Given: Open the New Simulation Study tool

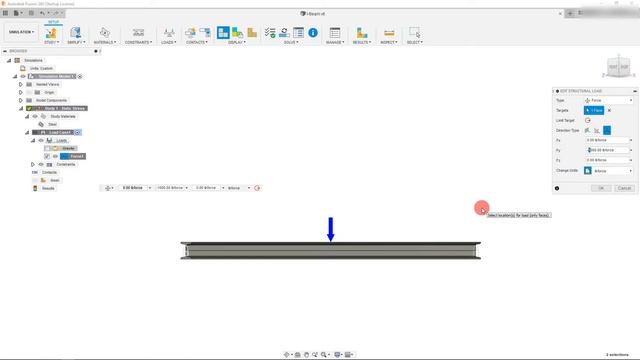Looking at the screenshot, I should click(x=51, y=33).
